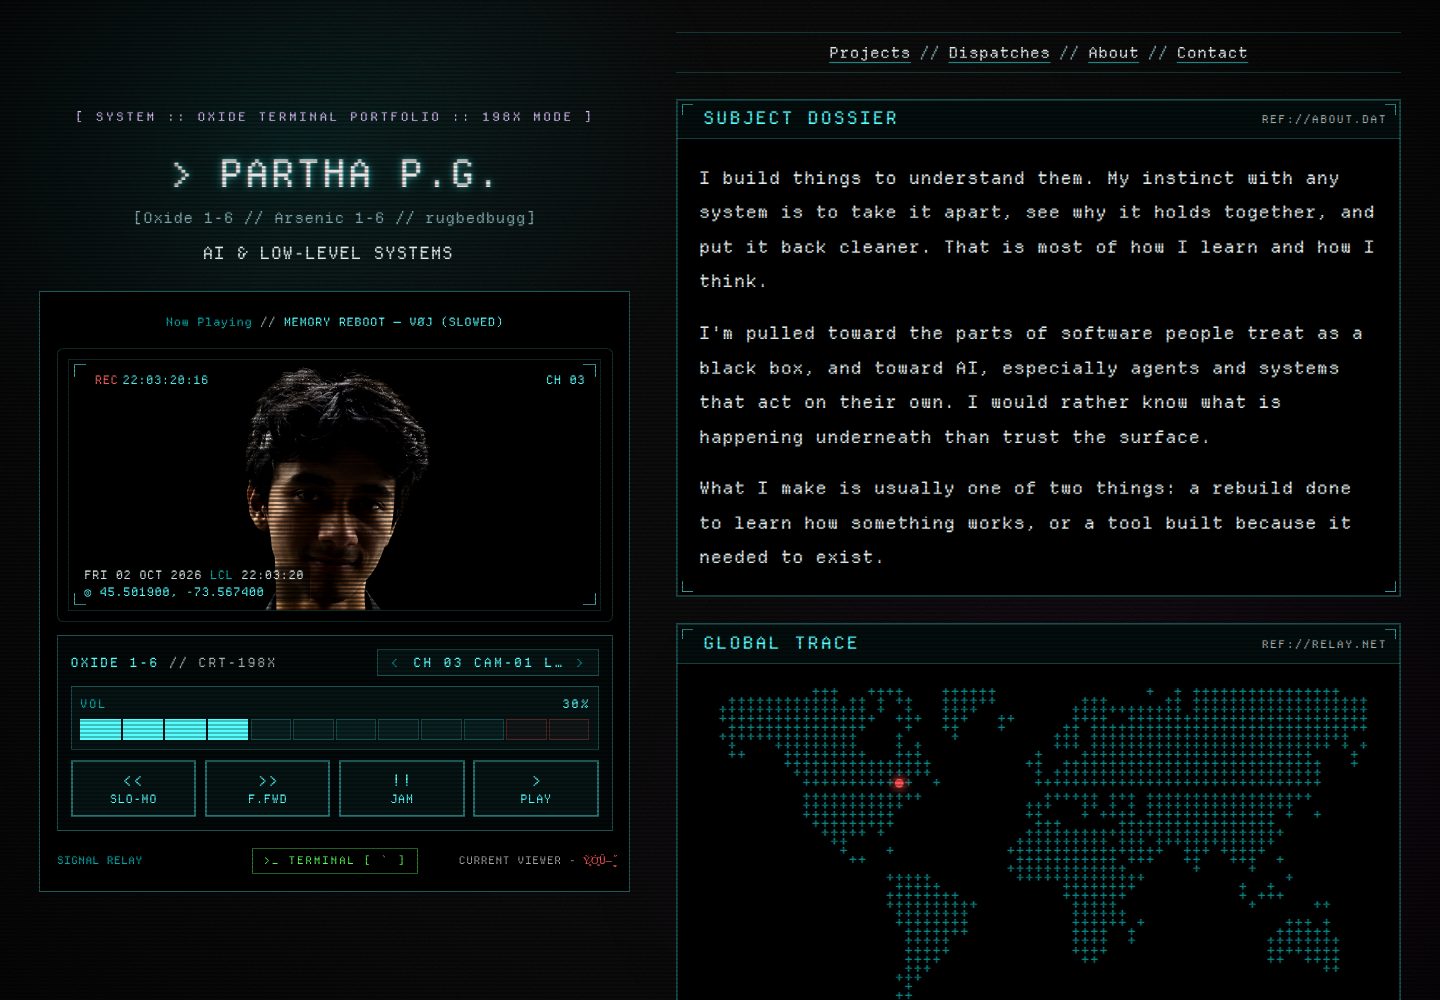Click the 'CURRENT VIEWER' status text
The image size is (1440, 1000).
coord(510,860)
